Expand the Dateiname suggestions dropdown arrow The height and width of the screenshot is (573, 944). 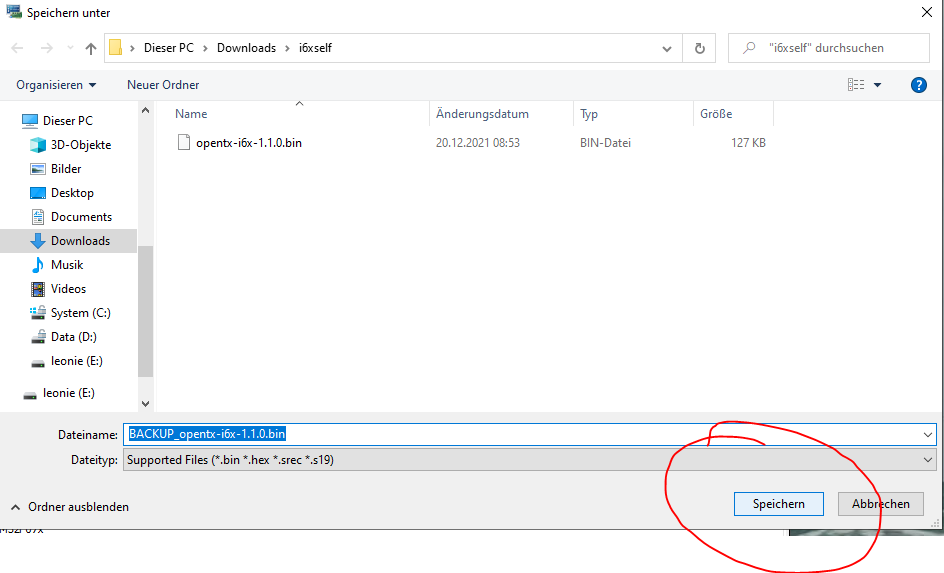click(x=928, y=435)
